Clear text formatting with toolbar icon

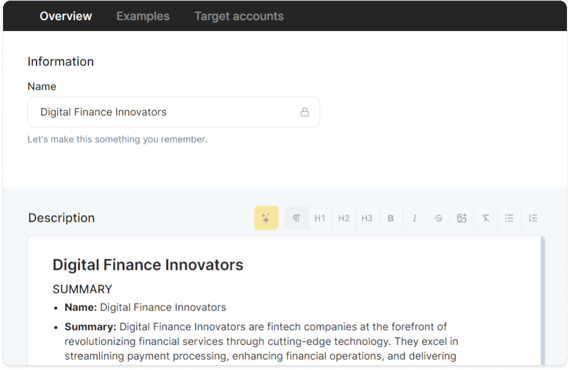click(x=485, y=218)
